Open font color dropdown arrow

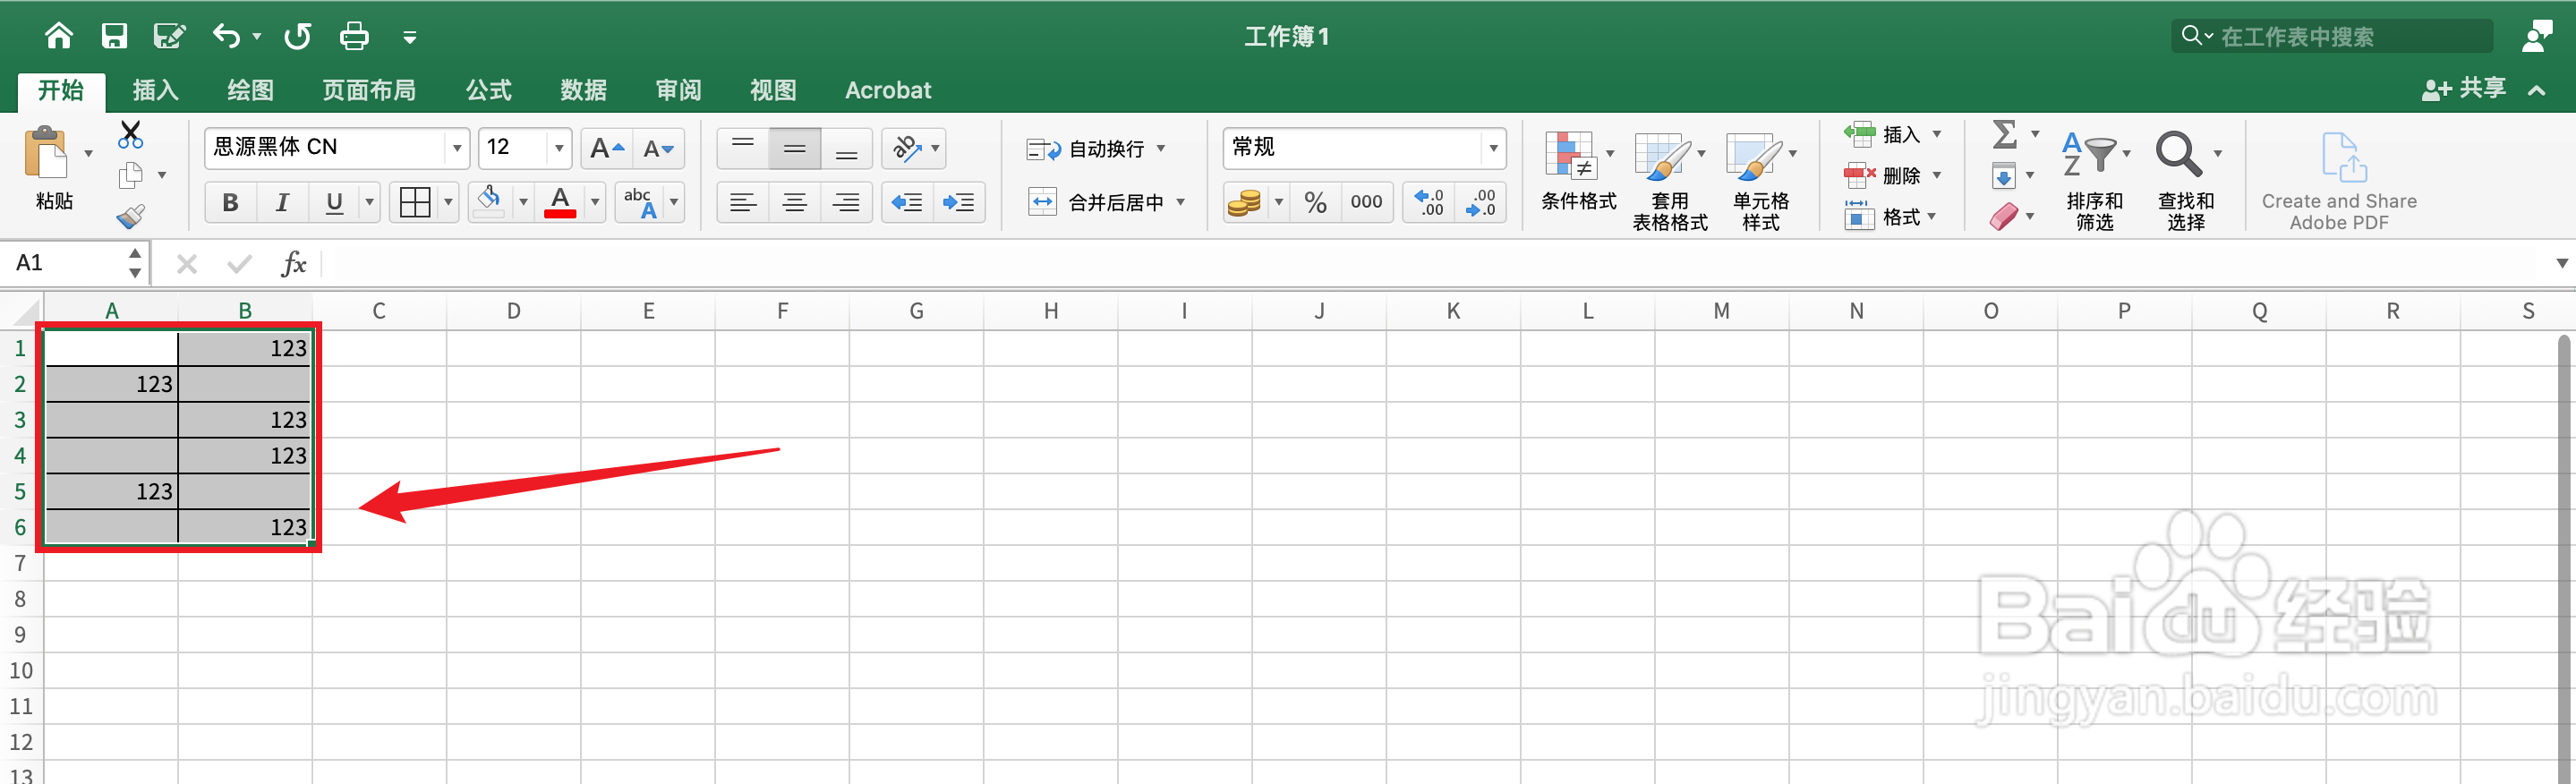[595, 203]
